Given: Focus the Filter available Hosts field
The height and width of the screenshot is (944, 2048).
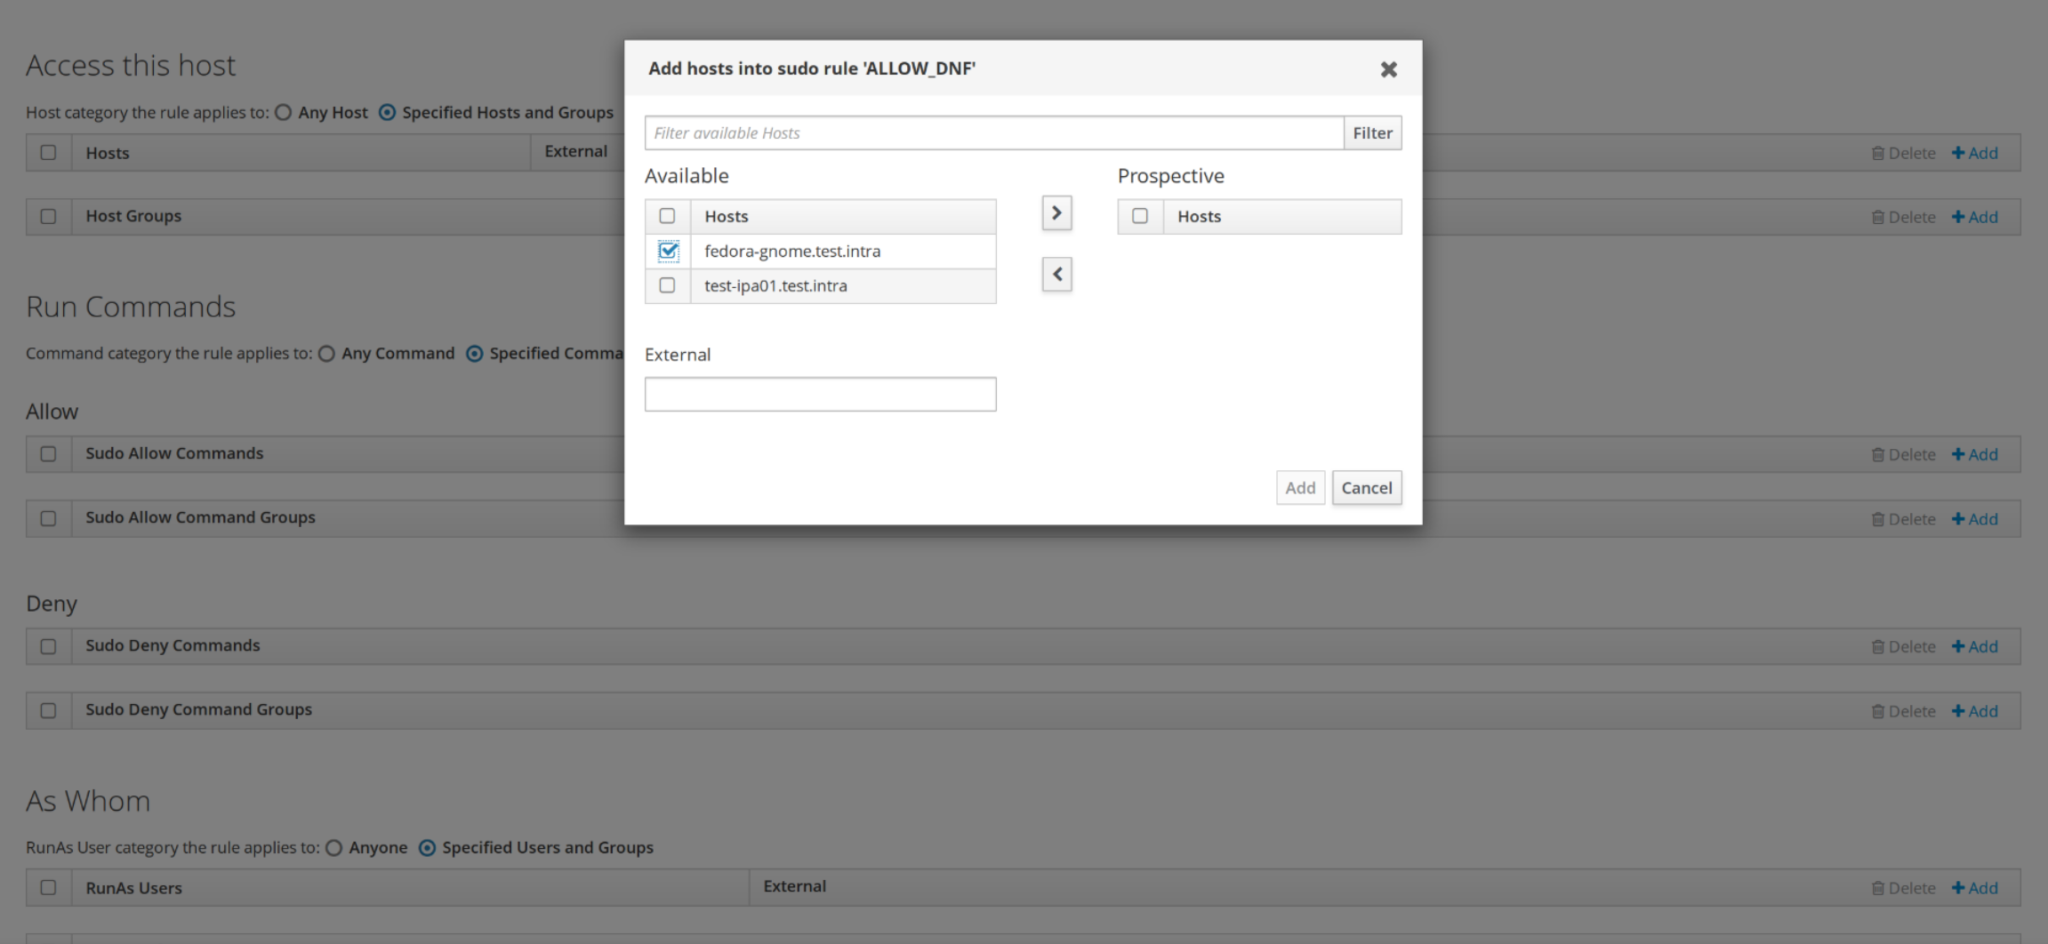Looking at the screenshot, I should coord(994,133).
